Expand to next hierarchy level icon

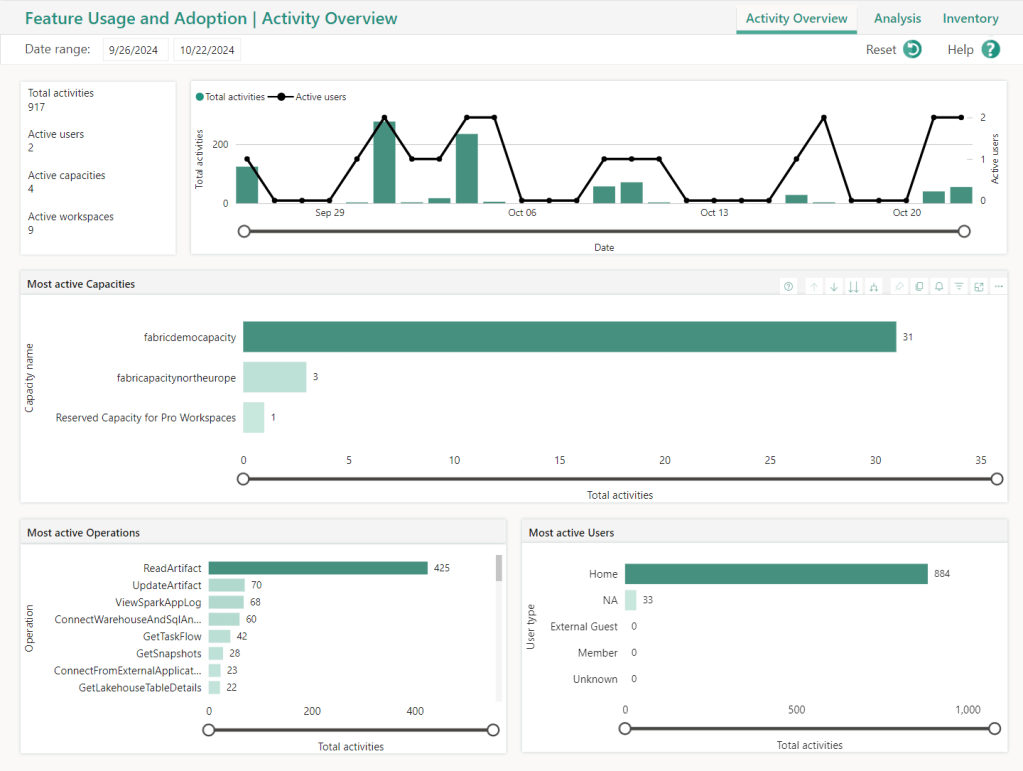point(874,287)
